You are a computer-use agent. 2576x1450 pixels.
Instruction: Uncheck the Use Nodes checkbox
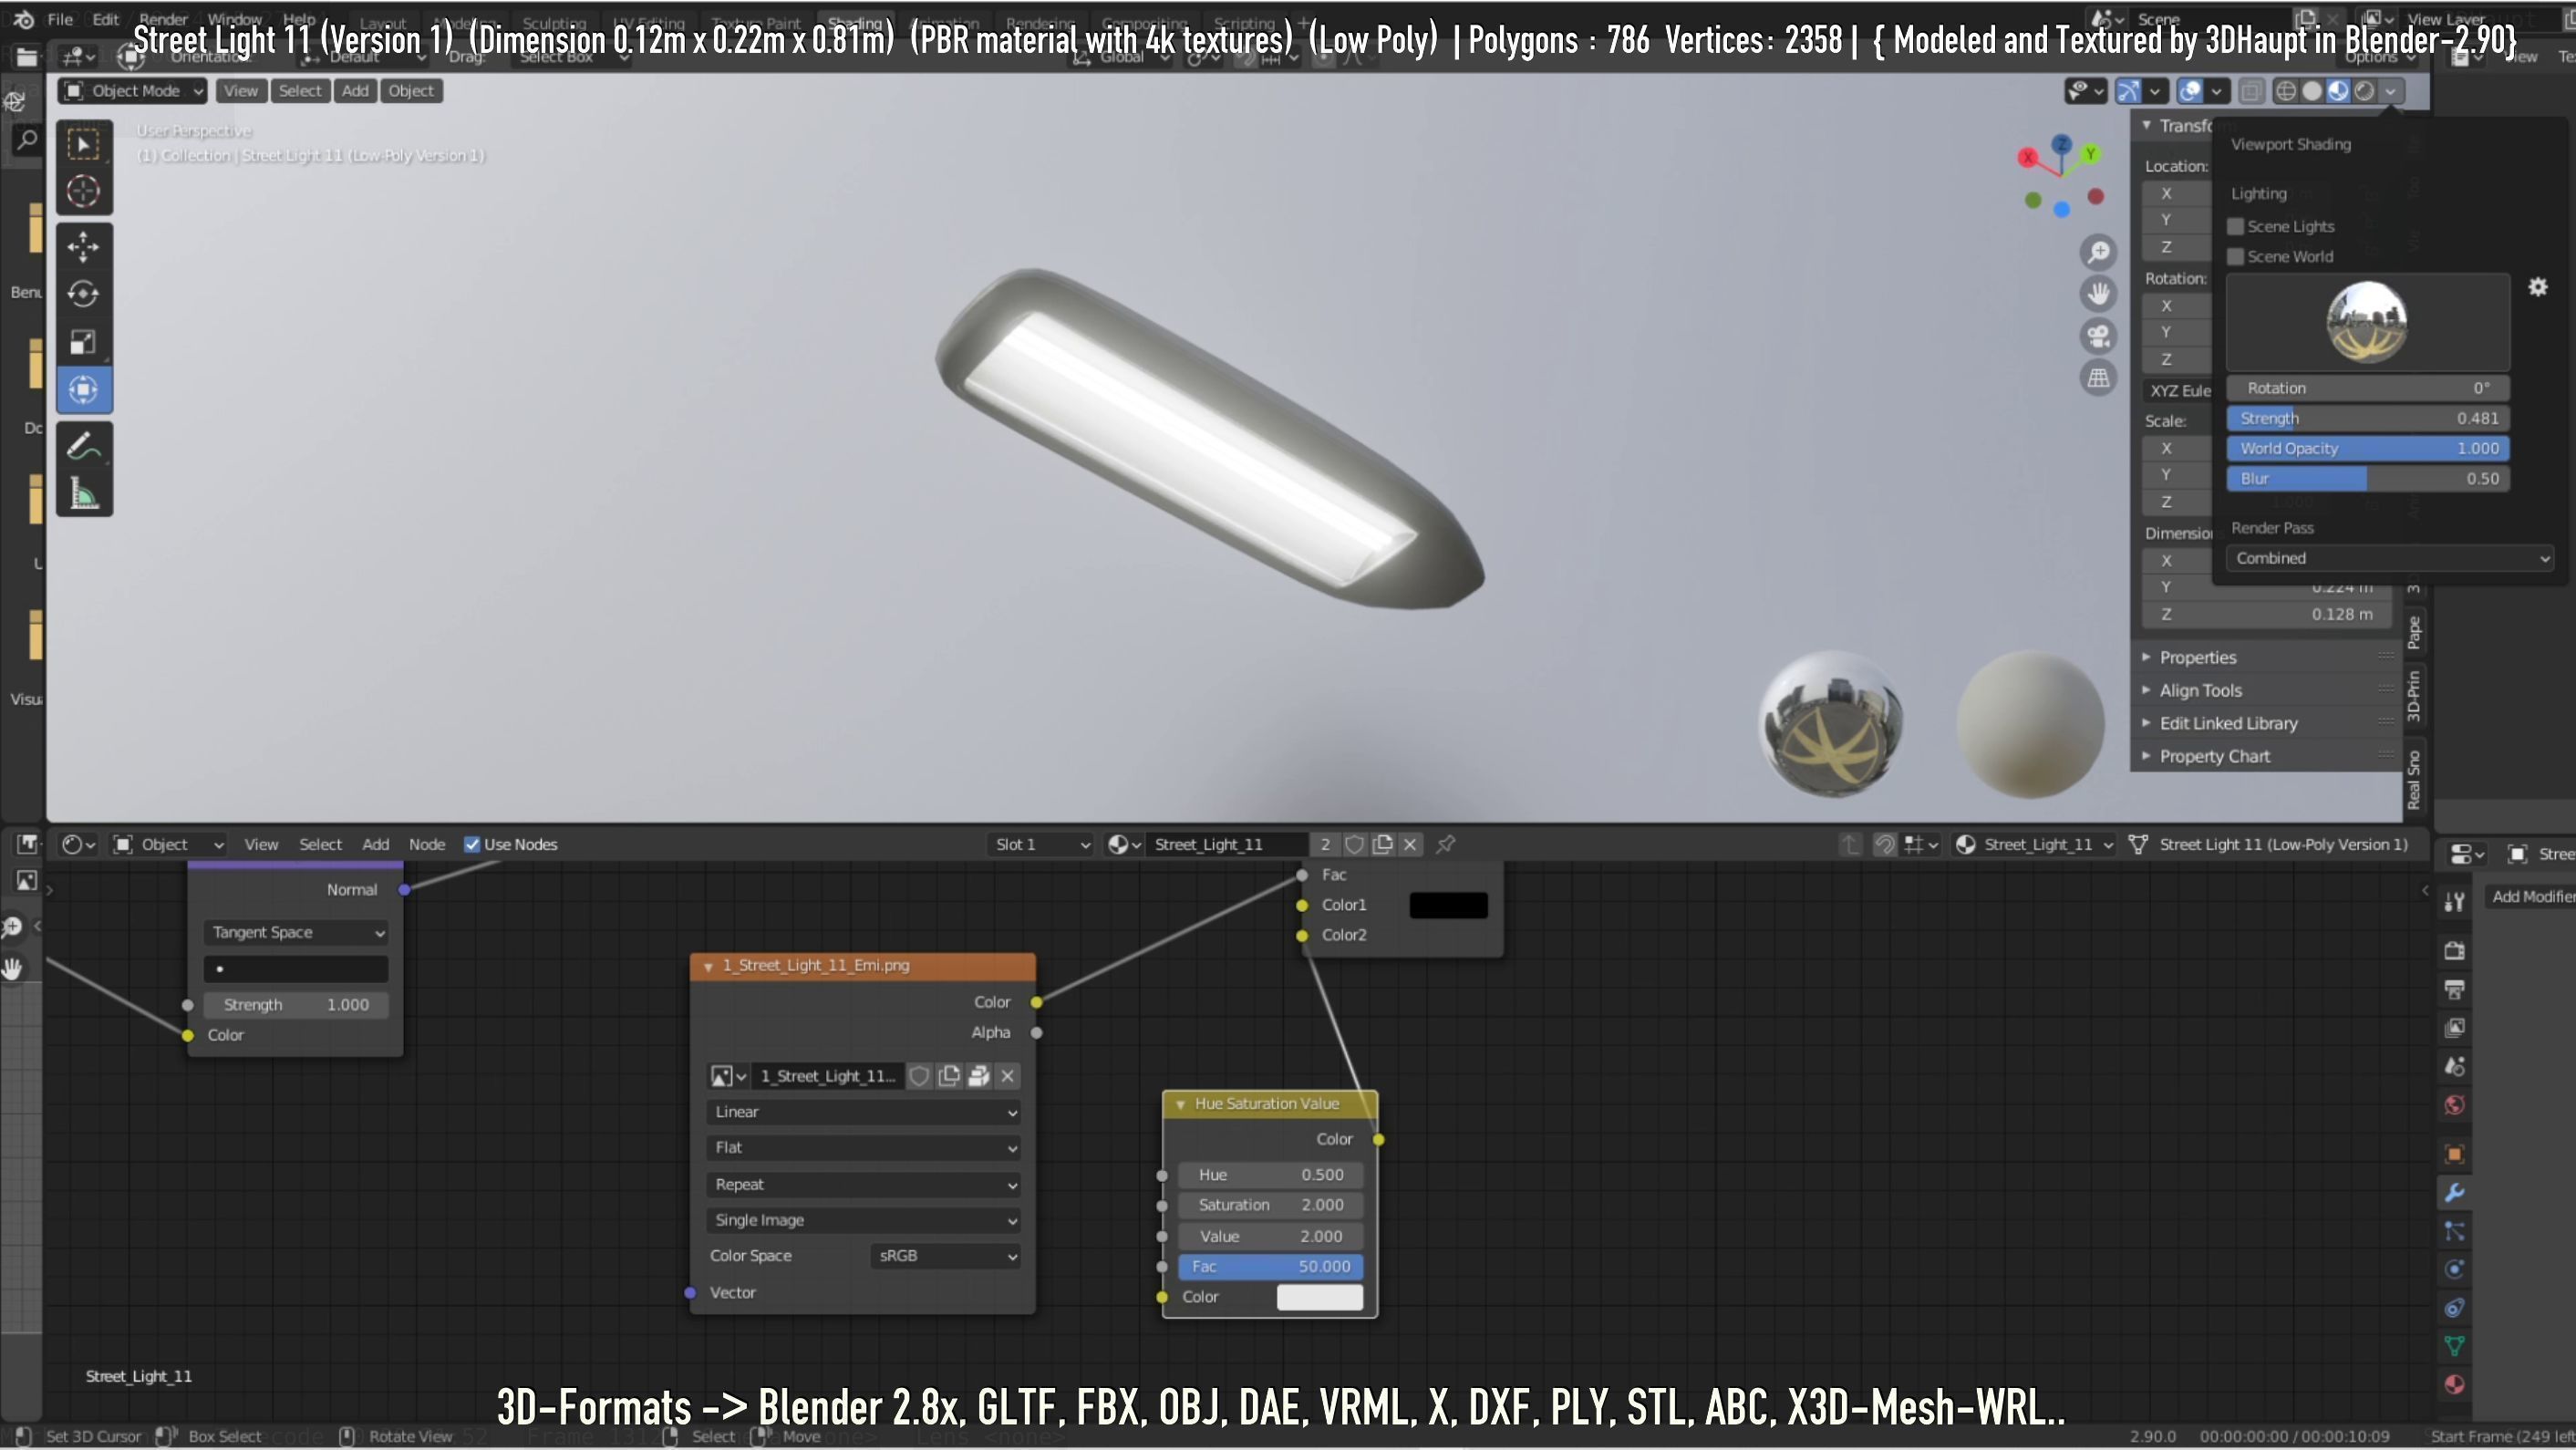(x=472, y=845)
